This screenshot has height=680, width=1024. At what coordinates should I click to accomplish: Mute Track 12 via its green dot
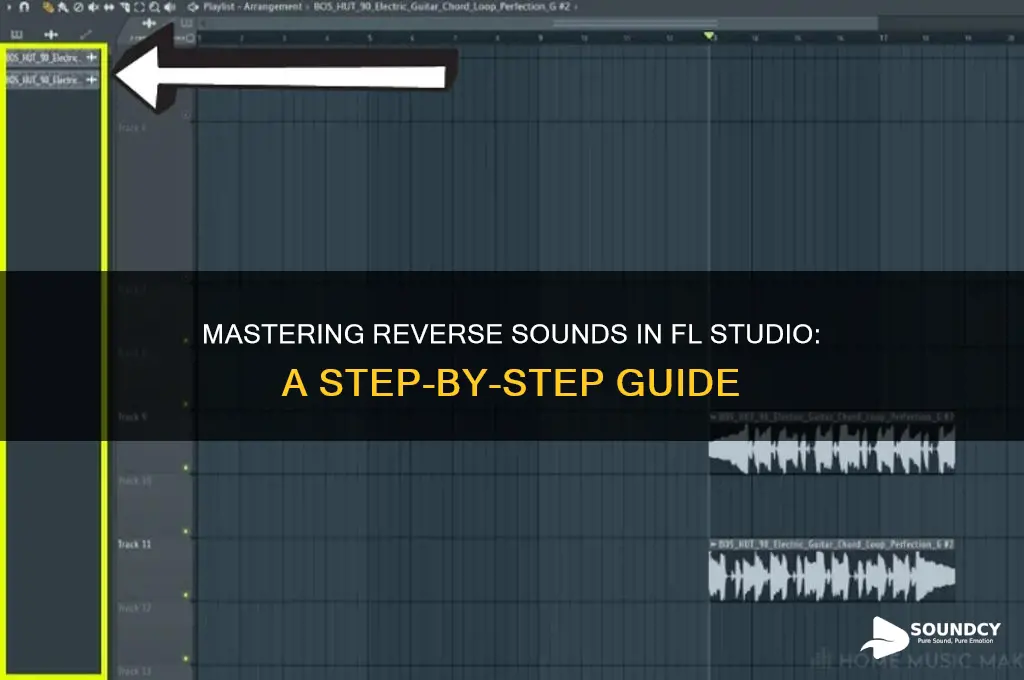pos(185,594)
